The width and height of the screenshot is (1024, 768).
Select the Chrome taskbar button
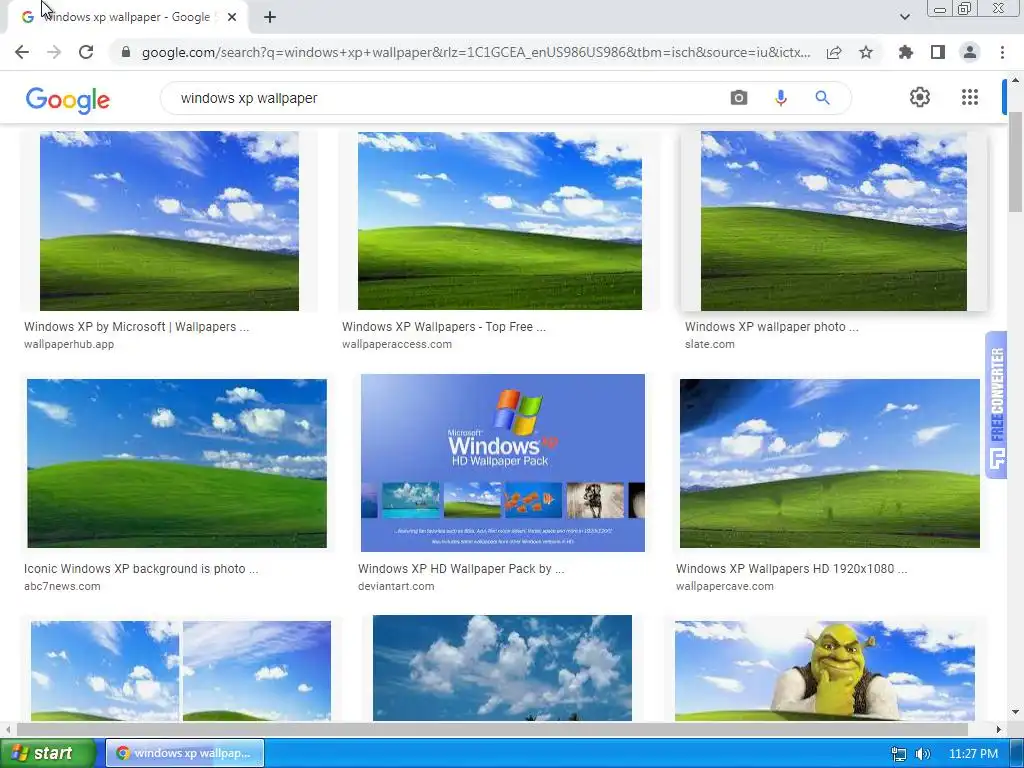(185, 753)
